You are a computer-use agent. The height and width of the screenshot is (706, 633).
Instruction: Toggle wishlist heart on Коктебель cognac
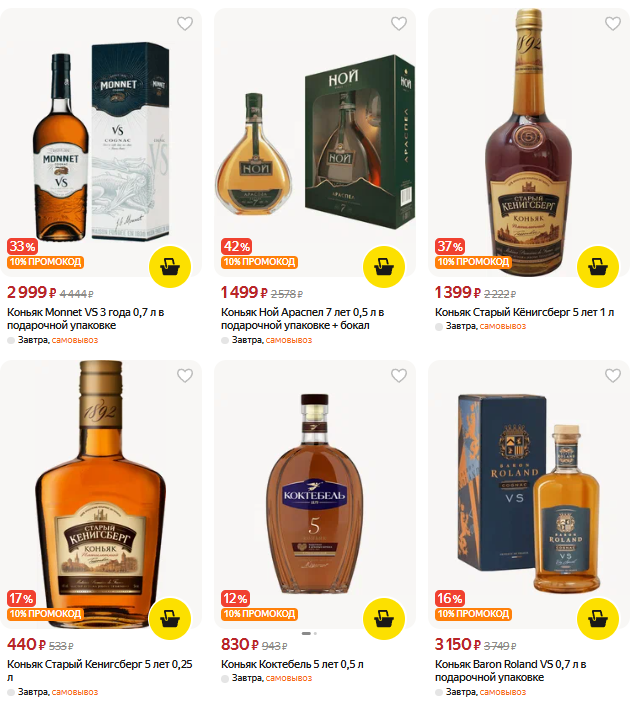(398, 376)
